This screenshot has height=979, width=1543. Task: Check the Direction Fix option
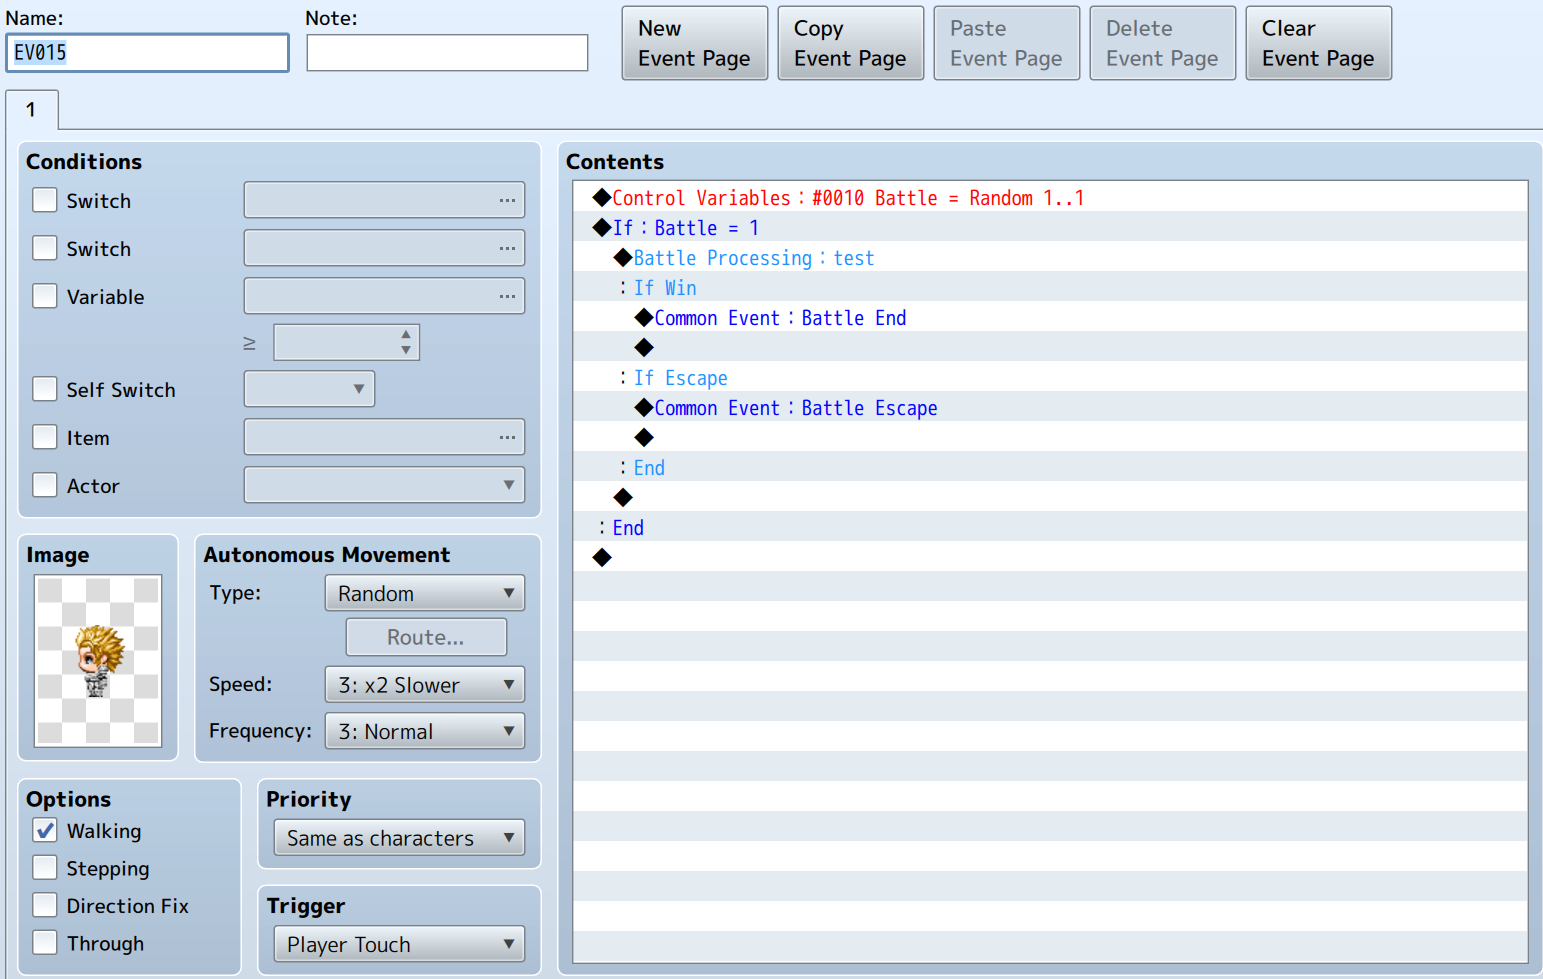tap(45, 905)
